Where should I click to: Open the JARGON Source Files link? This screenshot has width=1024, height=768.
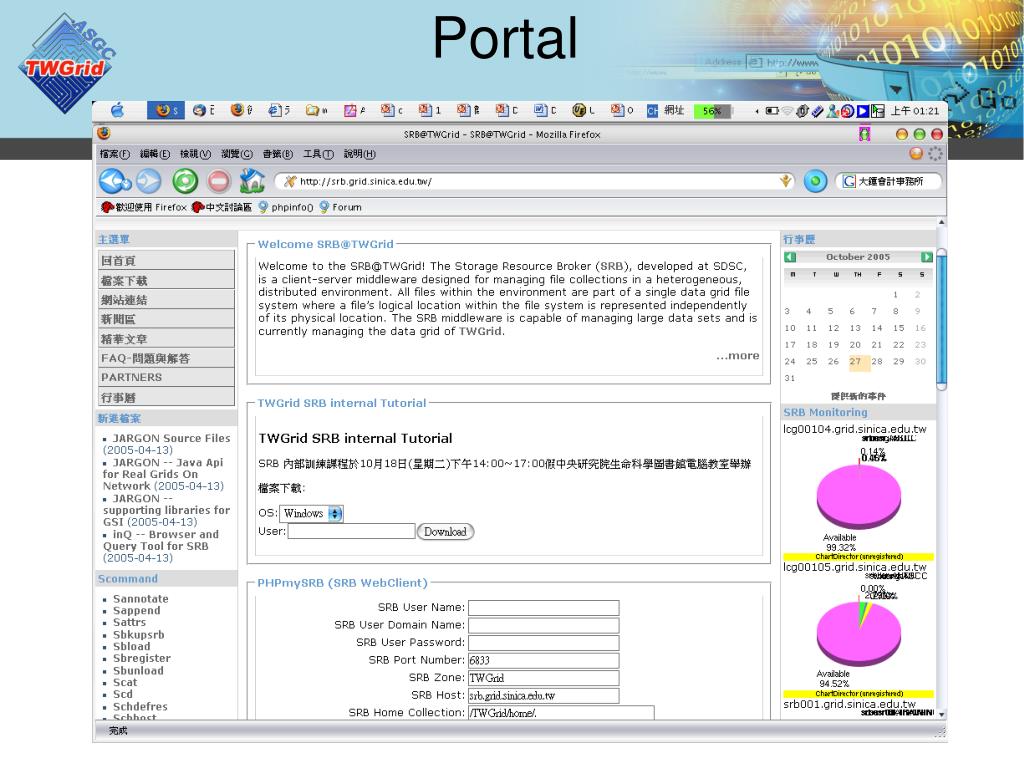coord(171,438)
